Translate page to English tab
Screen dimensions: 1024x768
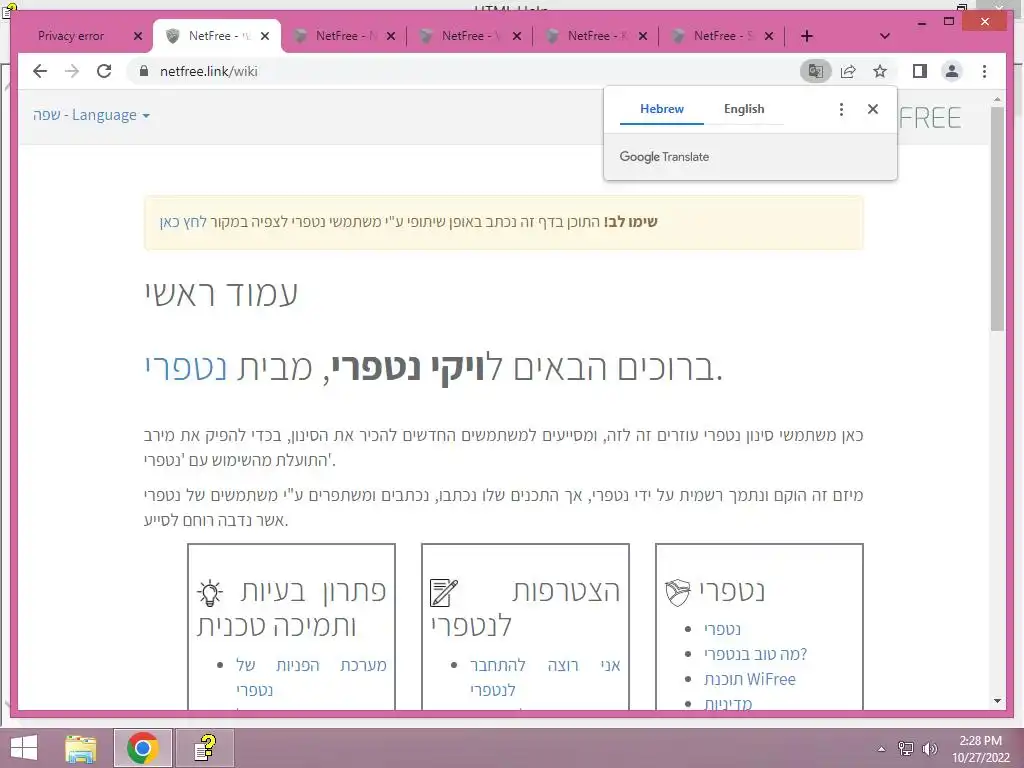click(744, 109)
